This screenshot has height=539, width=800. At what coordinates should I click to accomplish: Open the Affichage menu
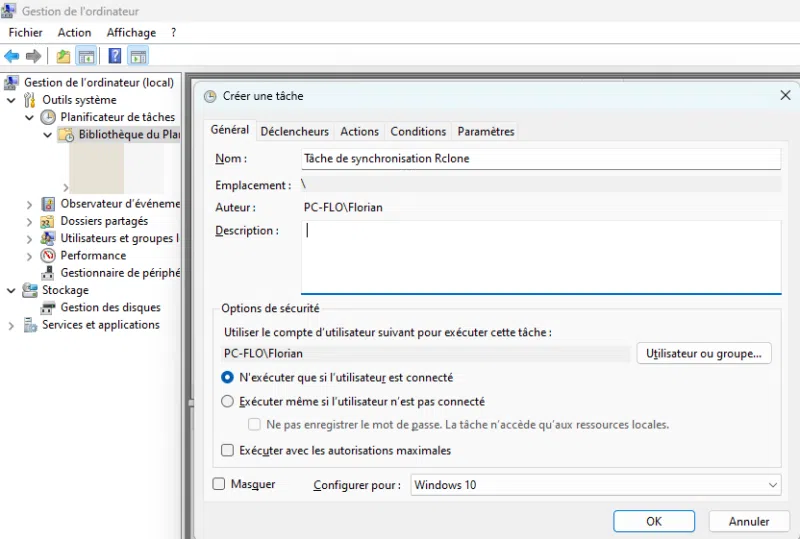point(131,33)
